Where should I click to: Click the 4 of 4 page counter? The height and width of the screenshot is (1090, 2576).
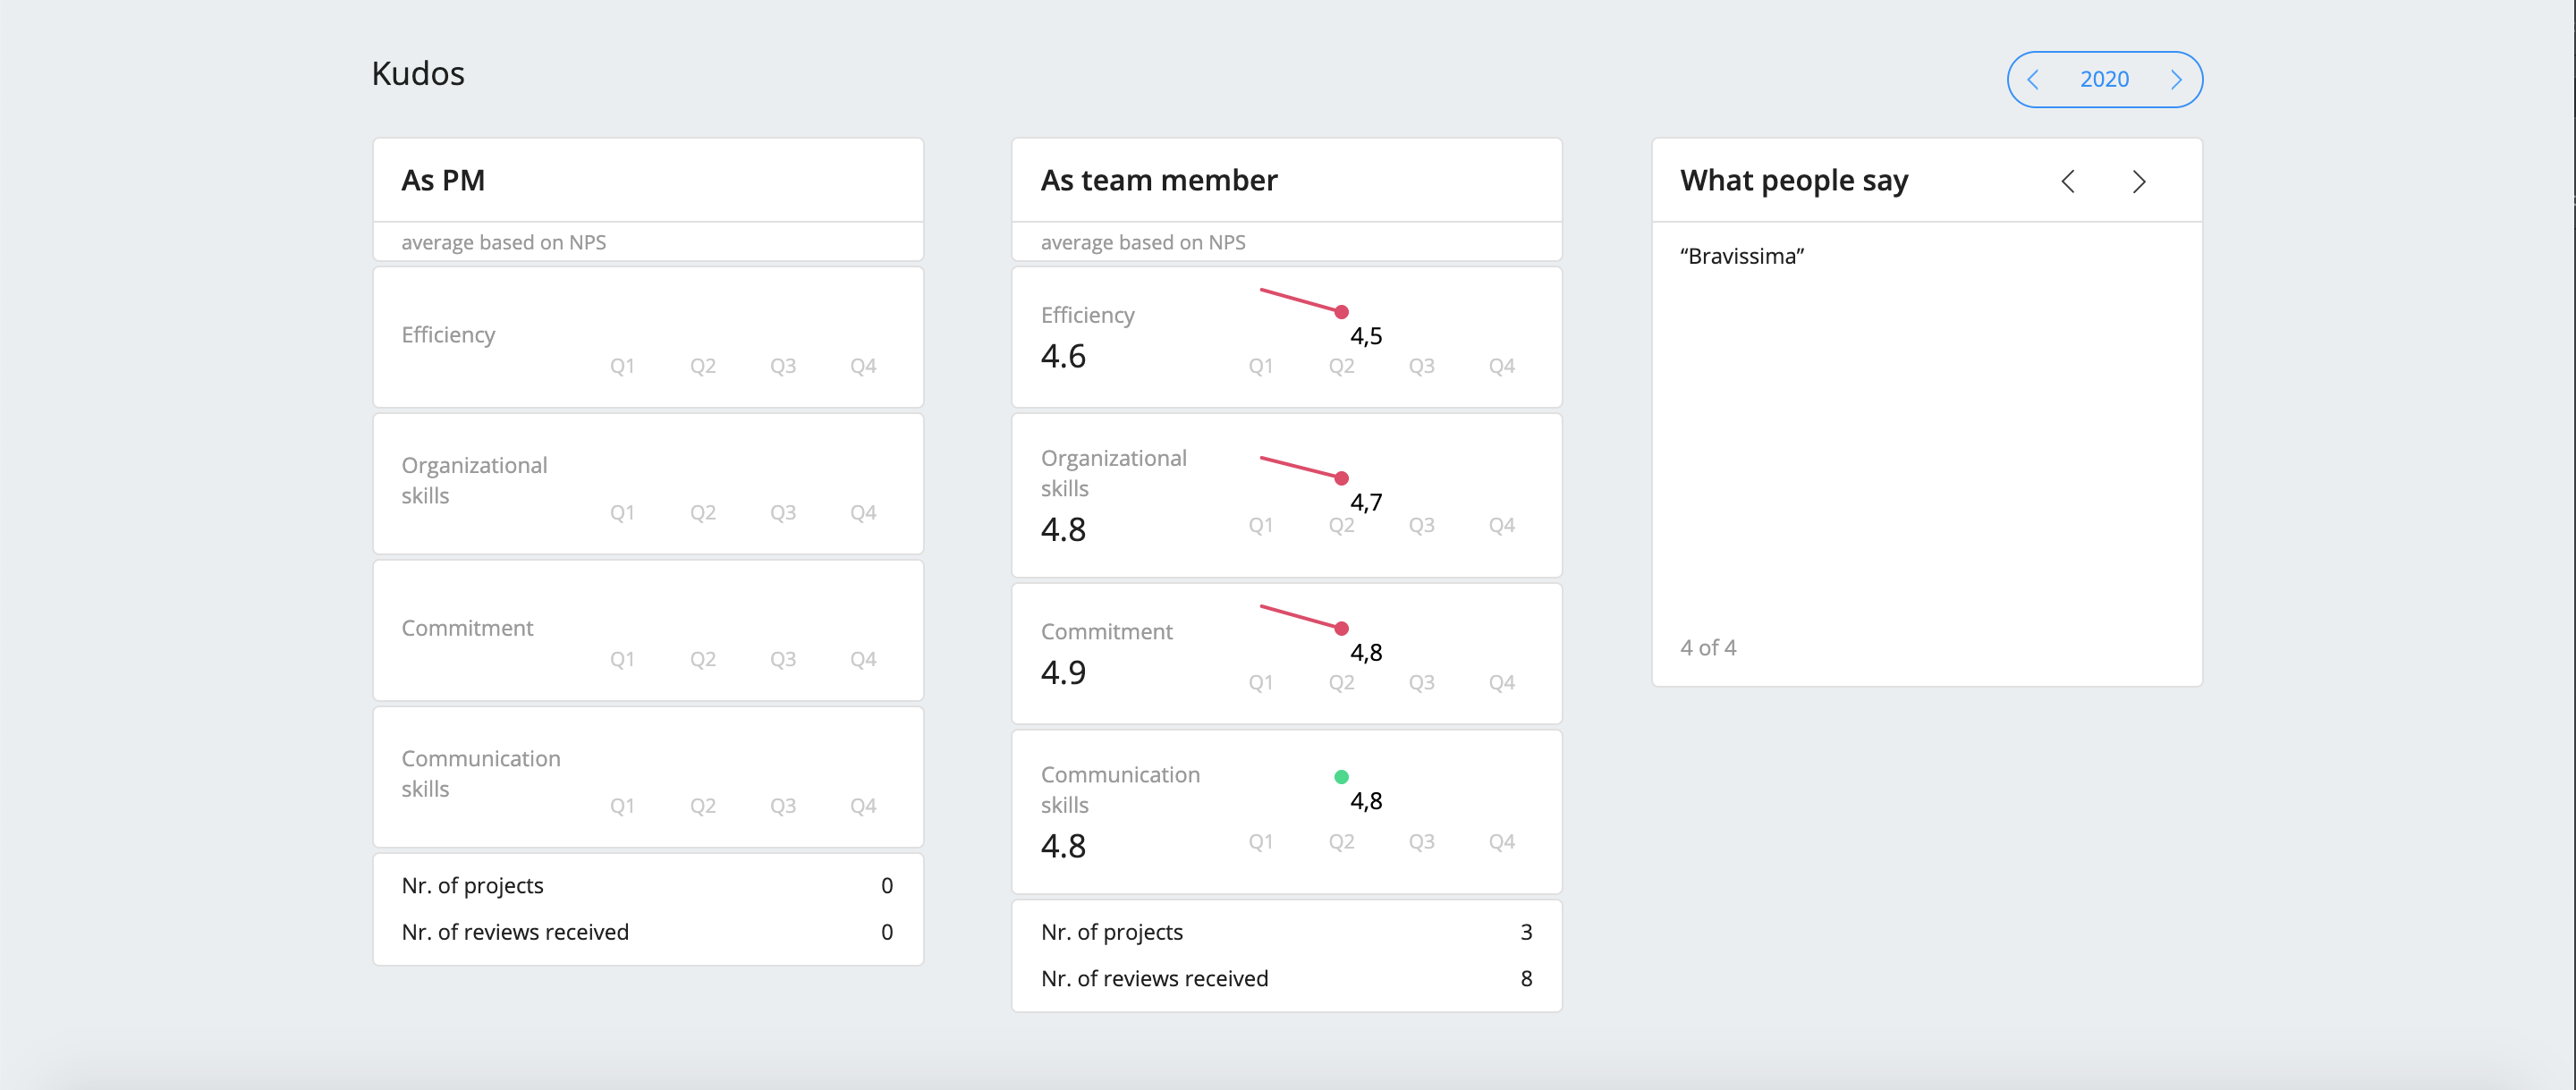coord(1708,647)
